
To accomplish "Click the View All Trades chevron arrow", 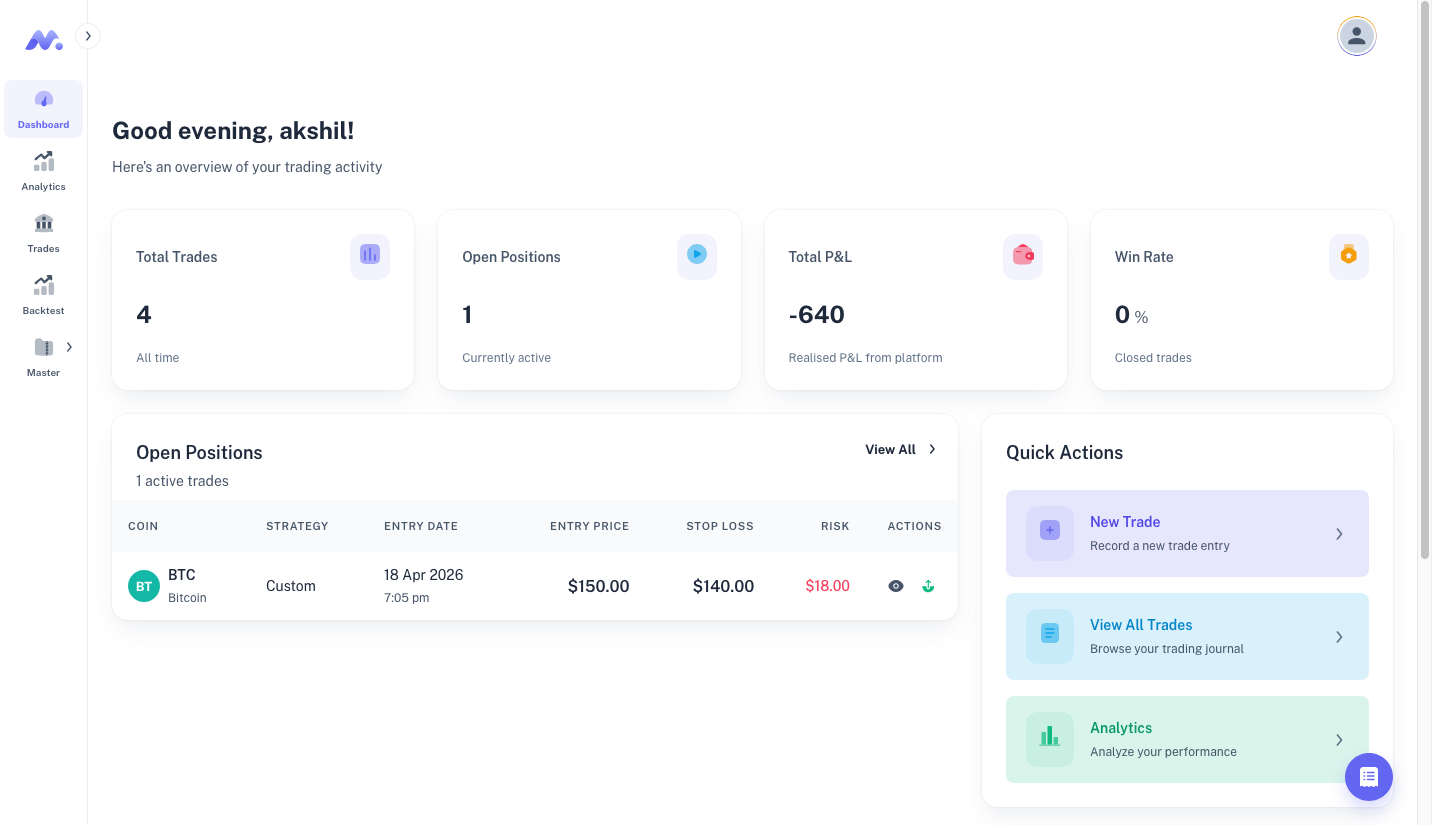I will (x=1339, y=637).
